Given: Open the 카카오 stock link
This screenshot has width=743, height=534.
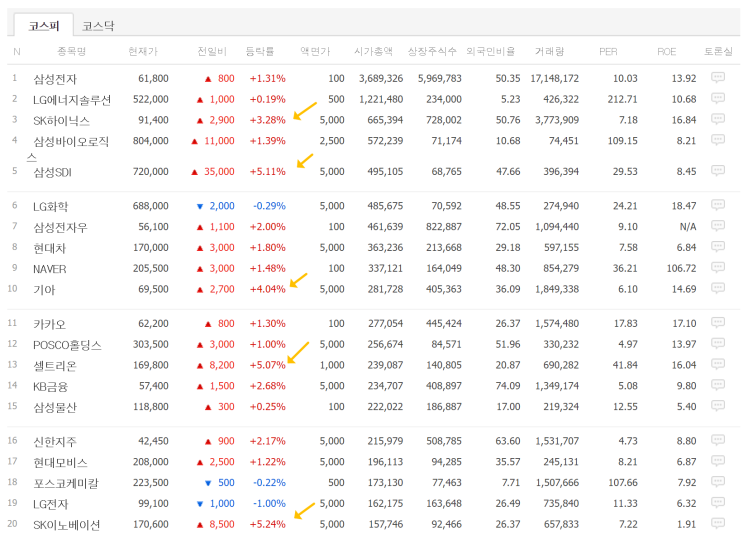Looking at the screenshot, I should pyautogui.click(x=49, y=324).
